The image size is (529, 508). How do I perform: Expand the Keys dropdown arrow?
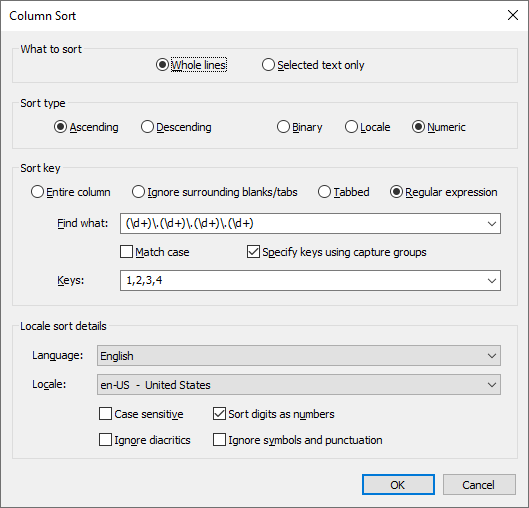[492, 280]
